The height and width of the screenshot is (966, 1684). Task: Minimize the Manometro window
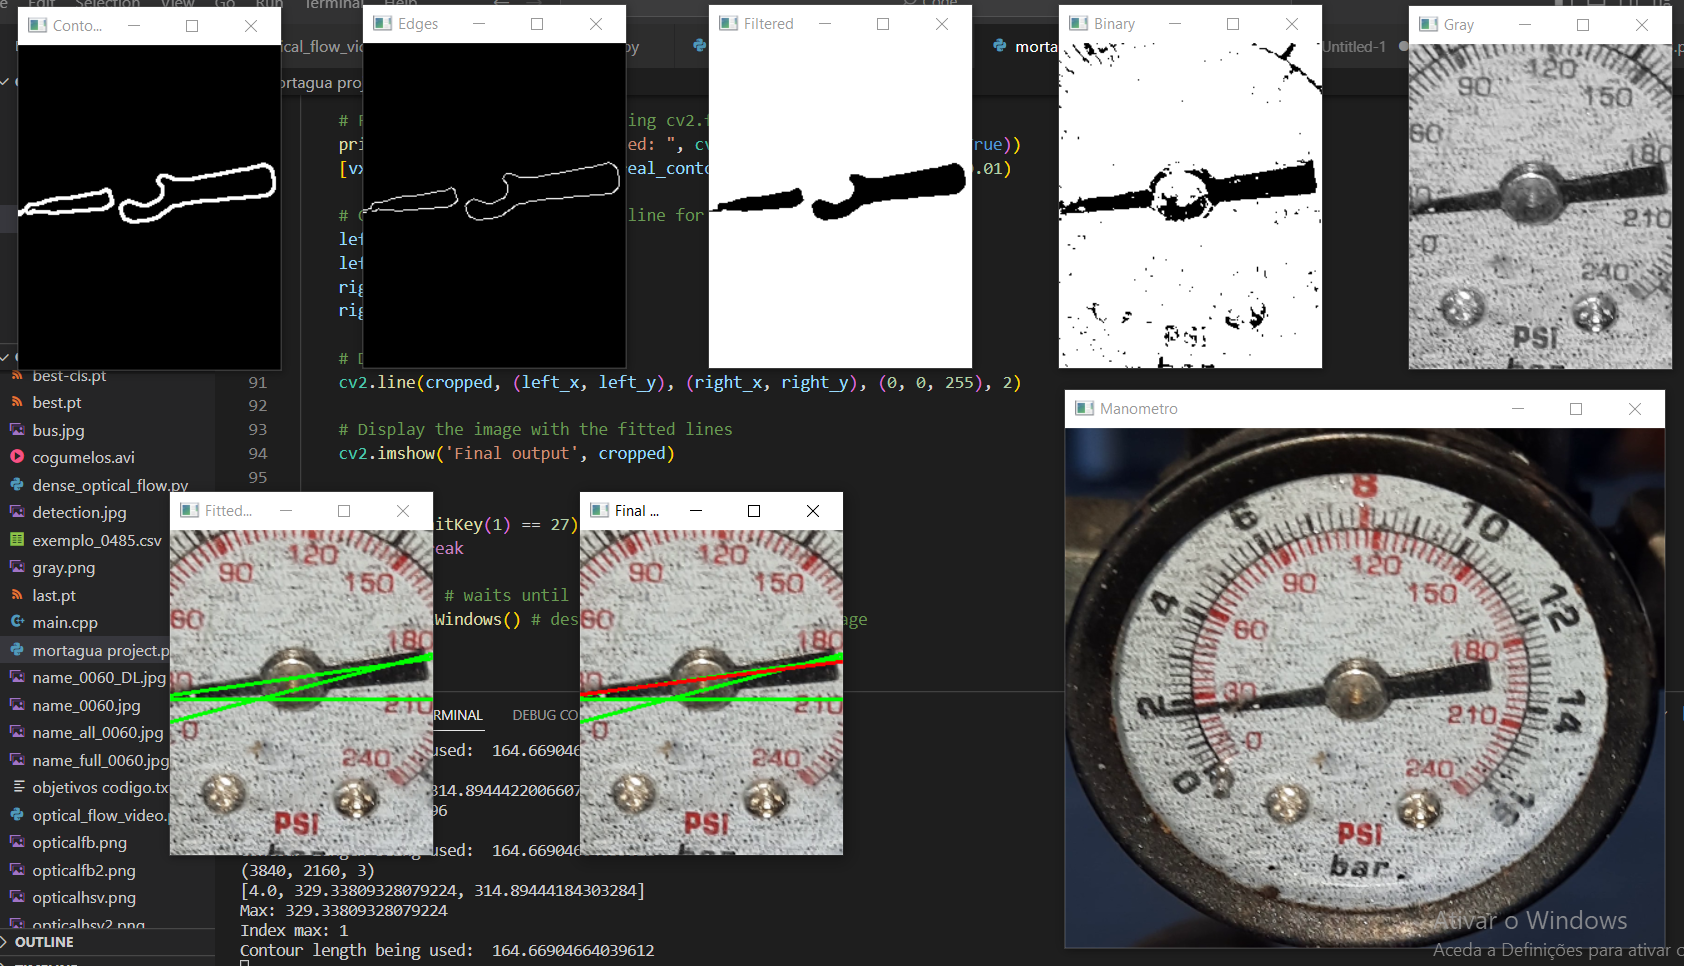pos(1518,408)
